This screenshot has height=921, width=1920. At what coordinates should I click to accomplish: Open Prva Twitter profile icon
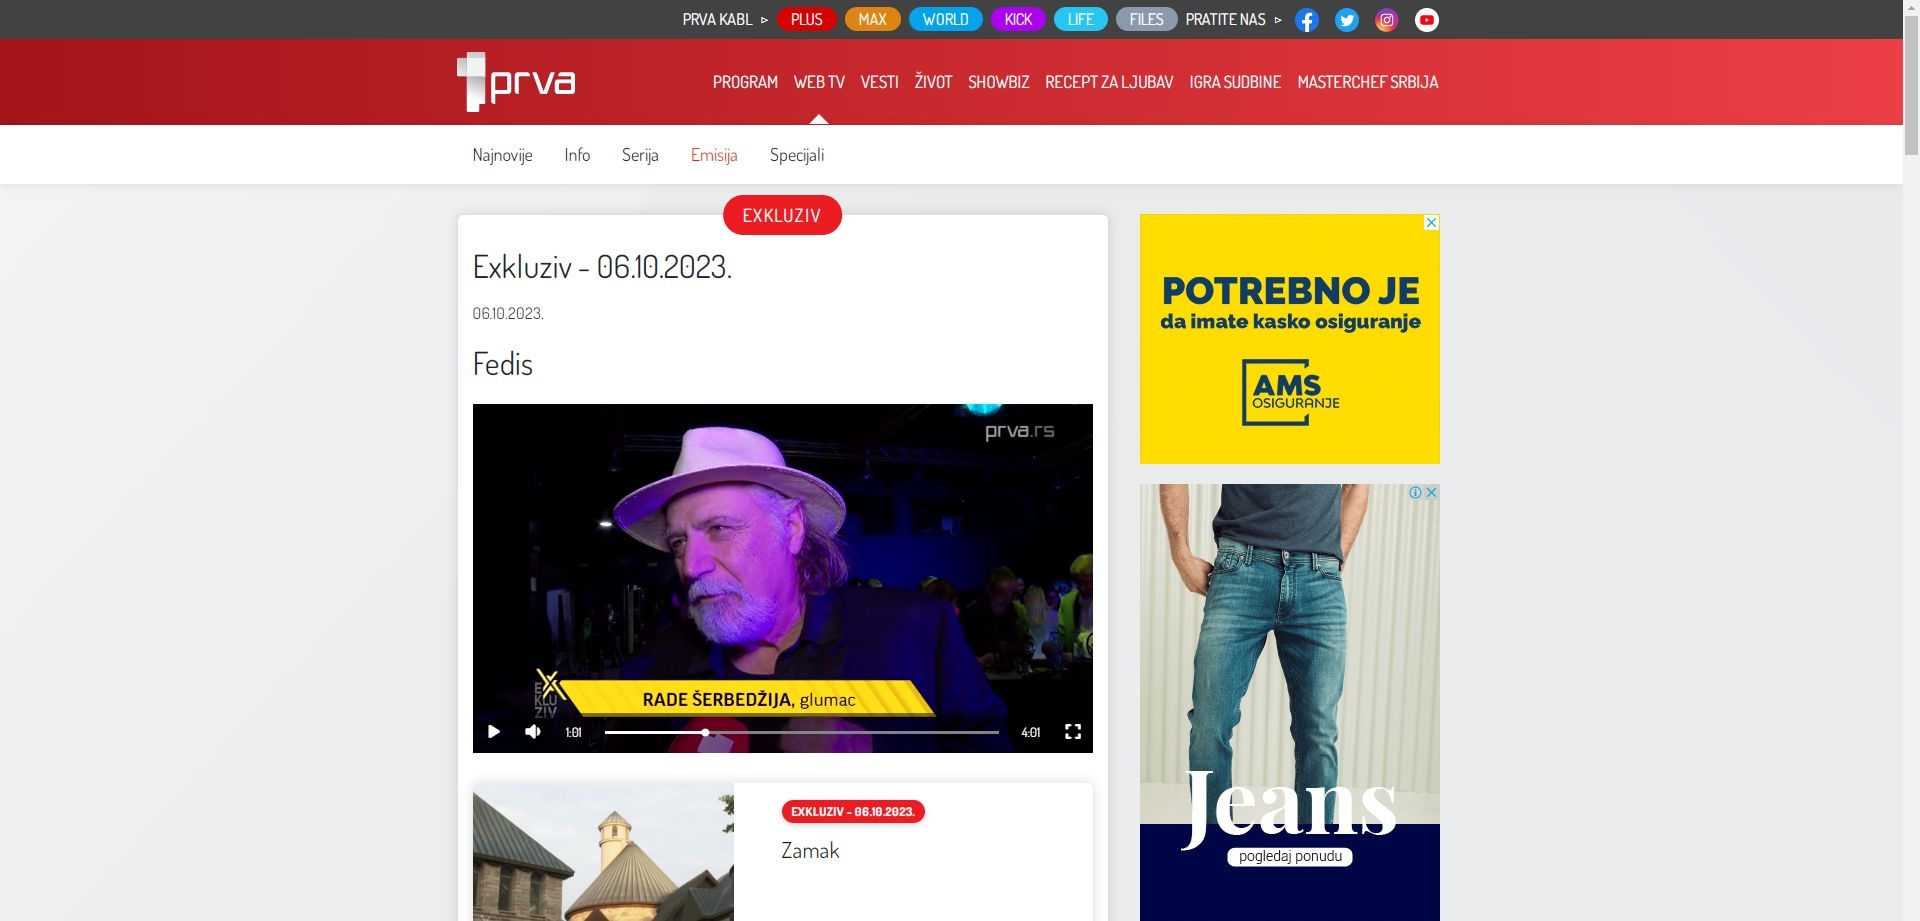pos(1346,20)
